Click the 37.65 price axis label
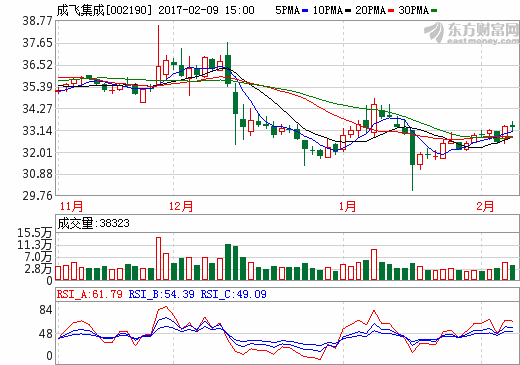The width and height of the screenshot is (520, 365). [37, 43]
